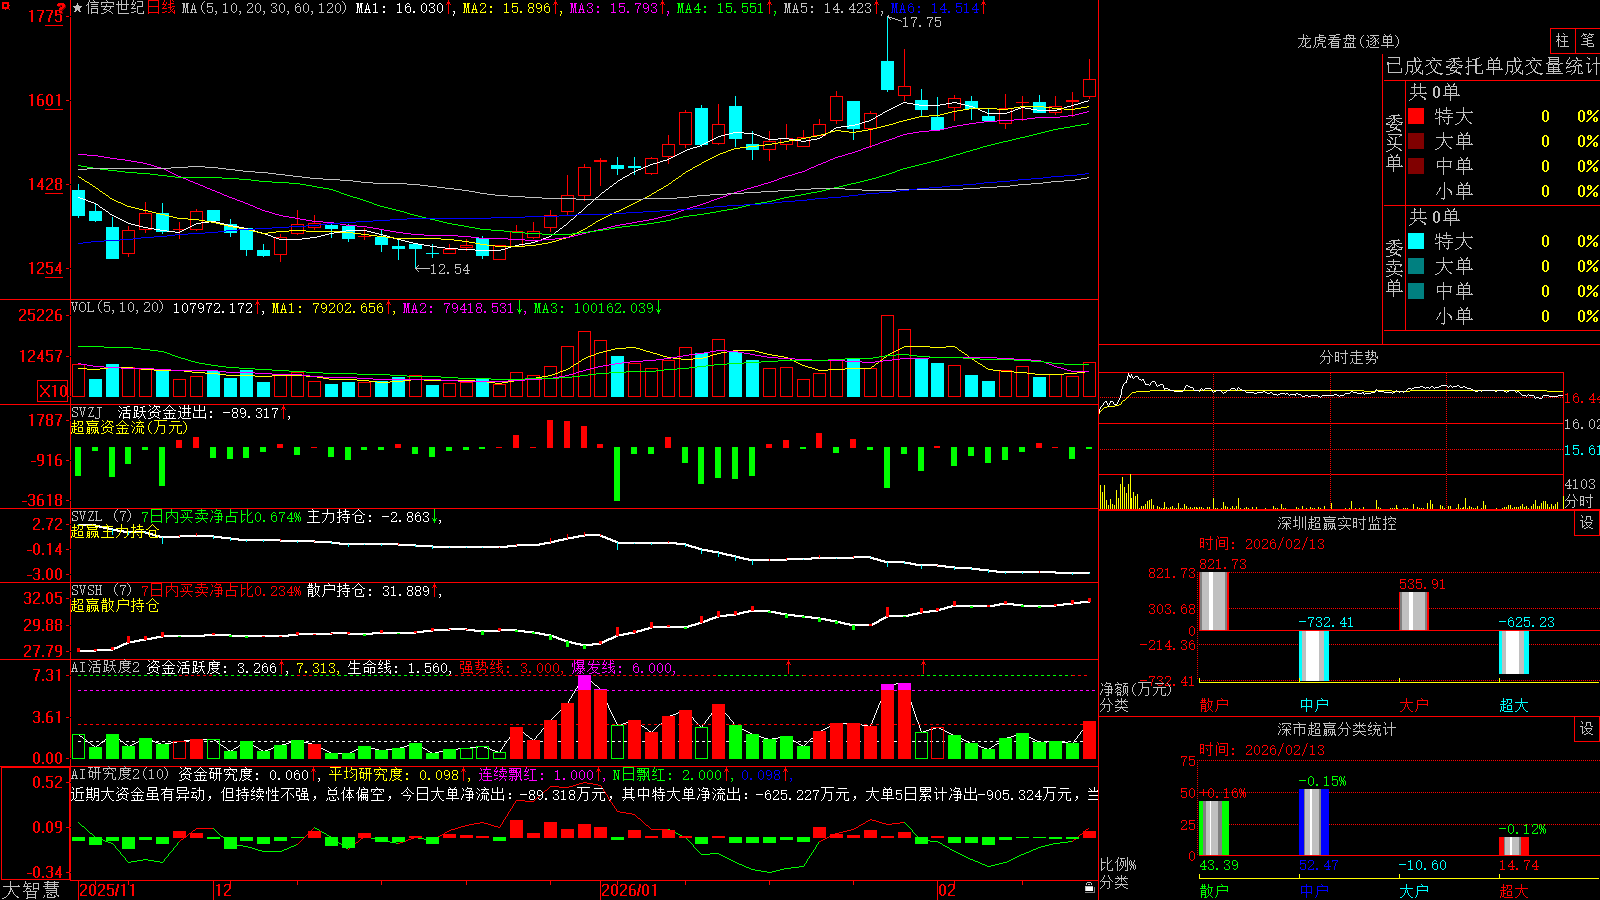Image resolution: width=1600 pixels, height=900 pixels.
Task: Click the 委买单 vertical label
Action: pyautogui.click(x=1394, y=143)
